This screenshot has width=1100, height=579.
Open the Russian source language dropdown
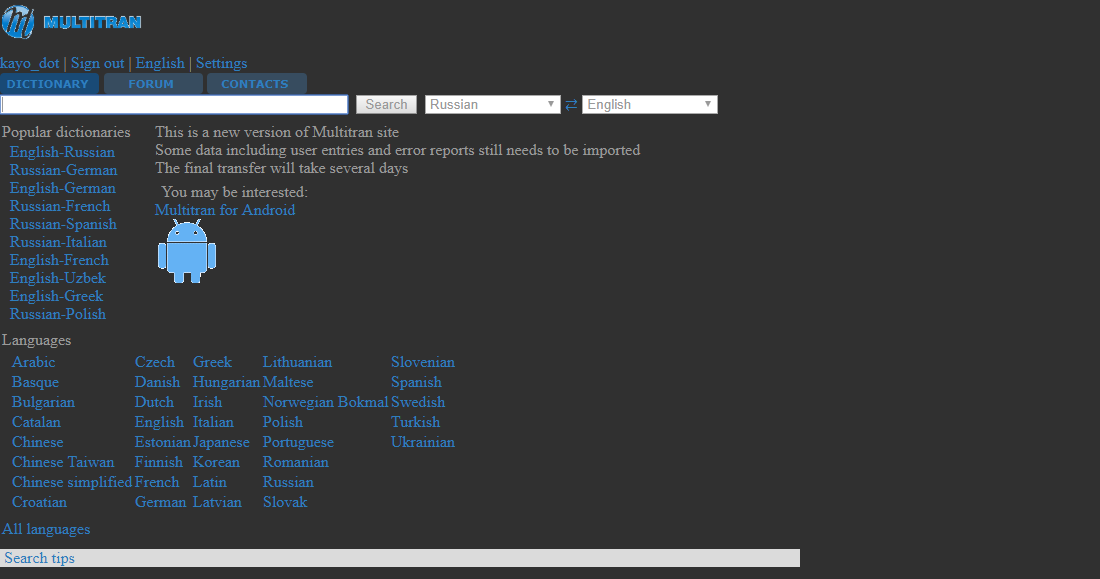click(x=492, y=105)
